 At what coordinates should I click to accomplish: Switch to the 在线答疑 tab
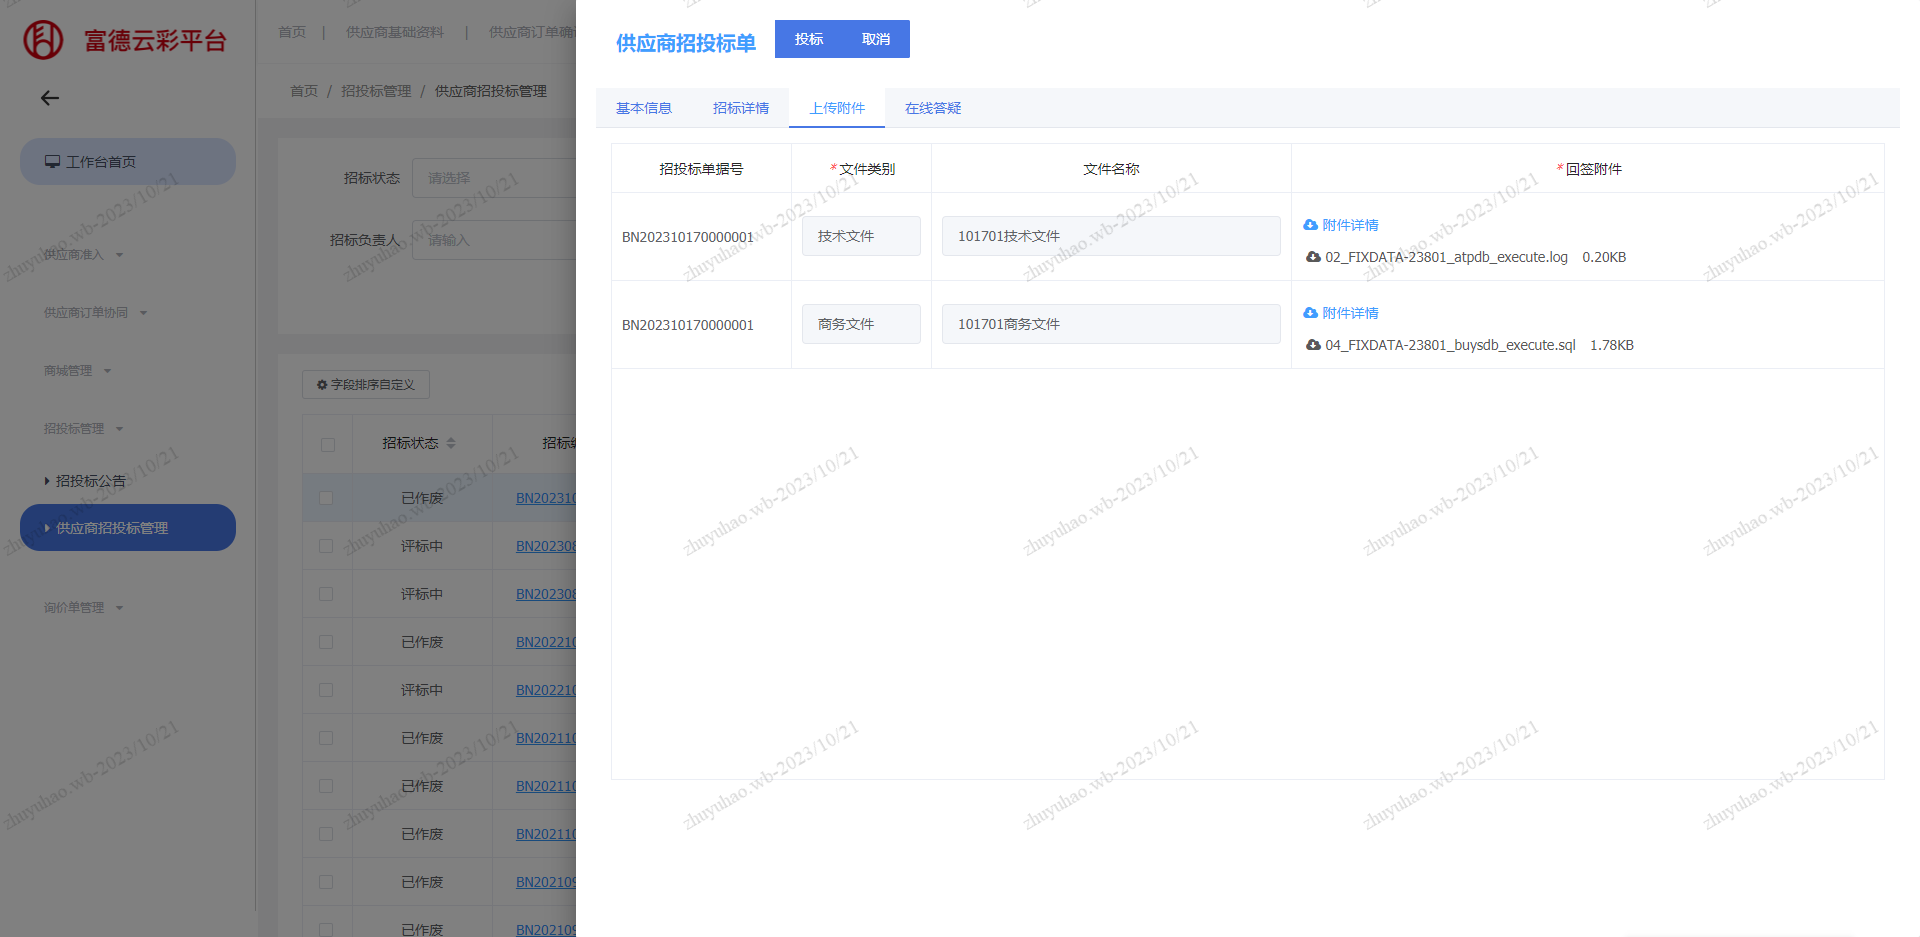click(x=933, y=108)
